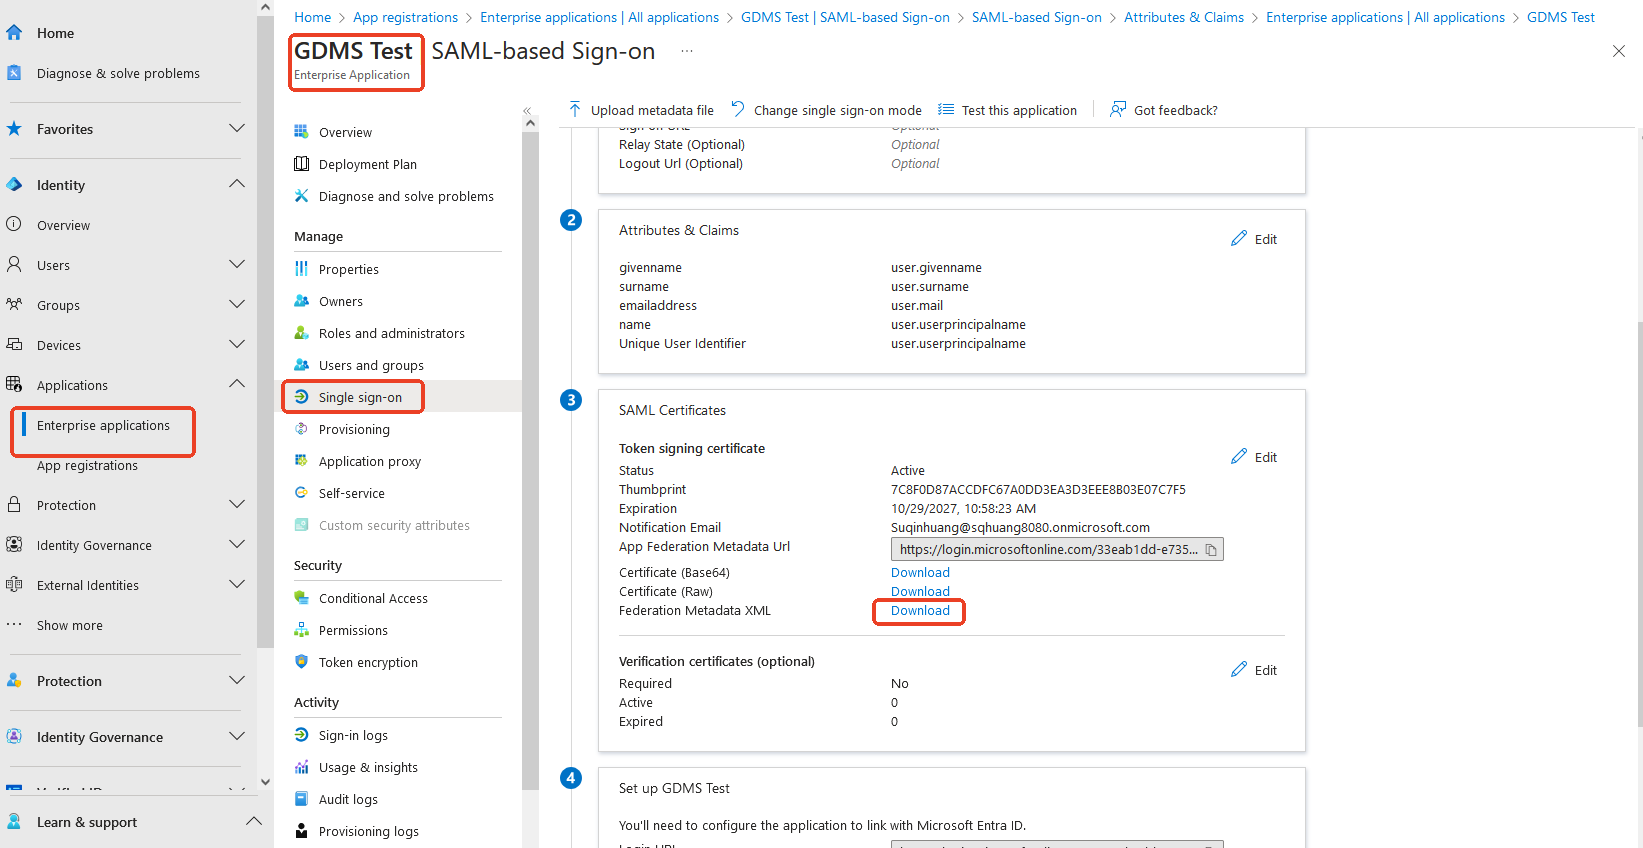Click the Token encryption shield icon

[301, 662]
